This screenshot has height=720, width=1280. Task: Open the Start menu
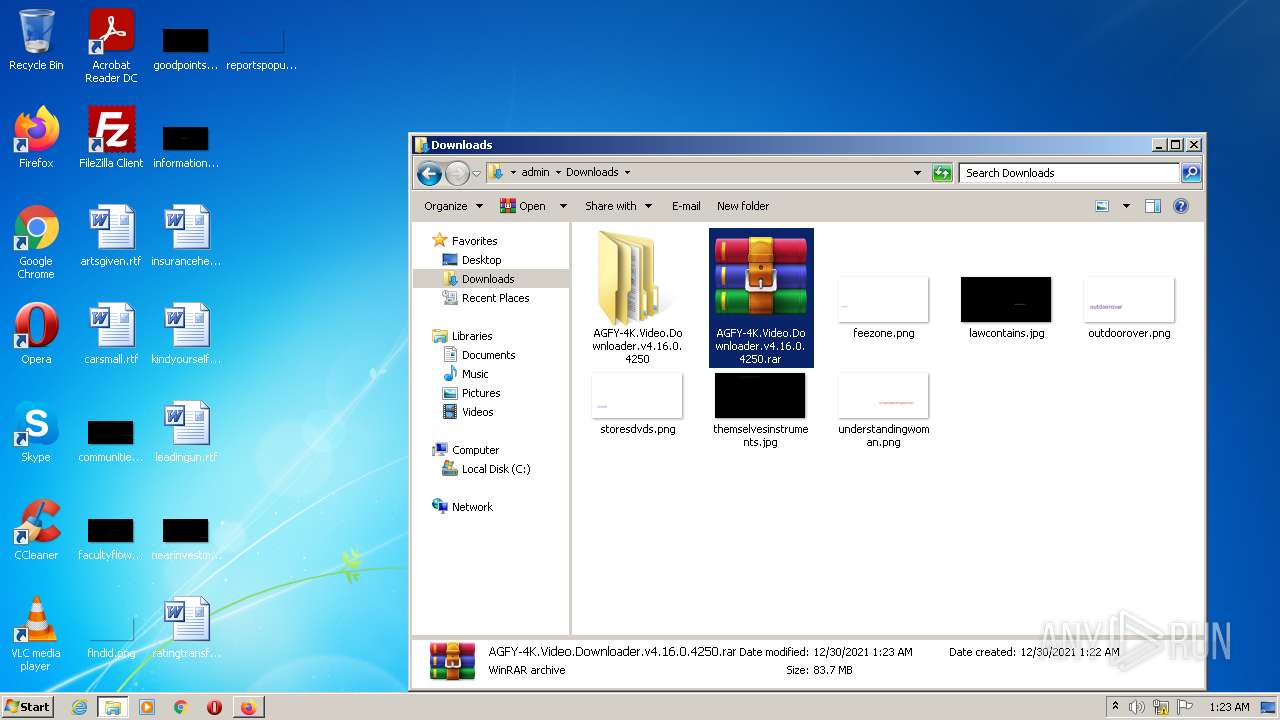click(27, 706)
